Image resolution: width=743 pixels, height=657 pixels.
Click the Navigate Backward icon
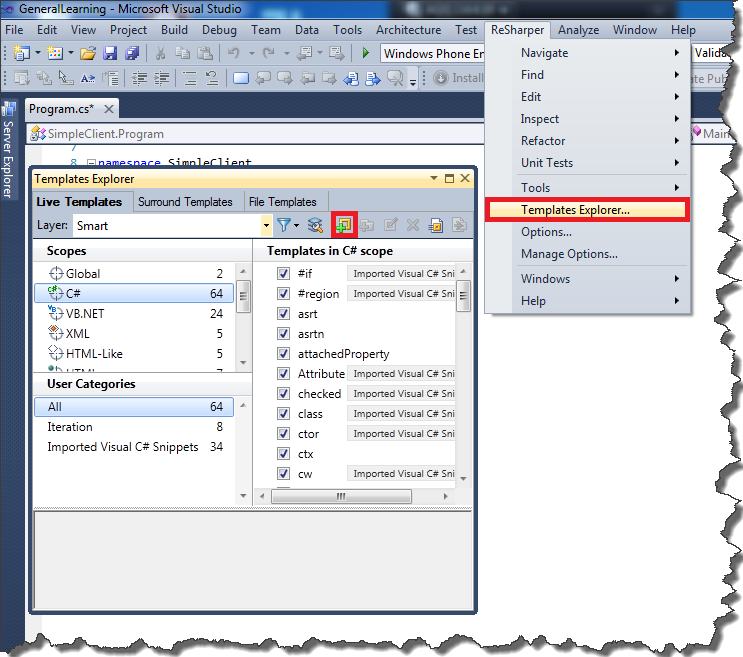tap(304, 53)
